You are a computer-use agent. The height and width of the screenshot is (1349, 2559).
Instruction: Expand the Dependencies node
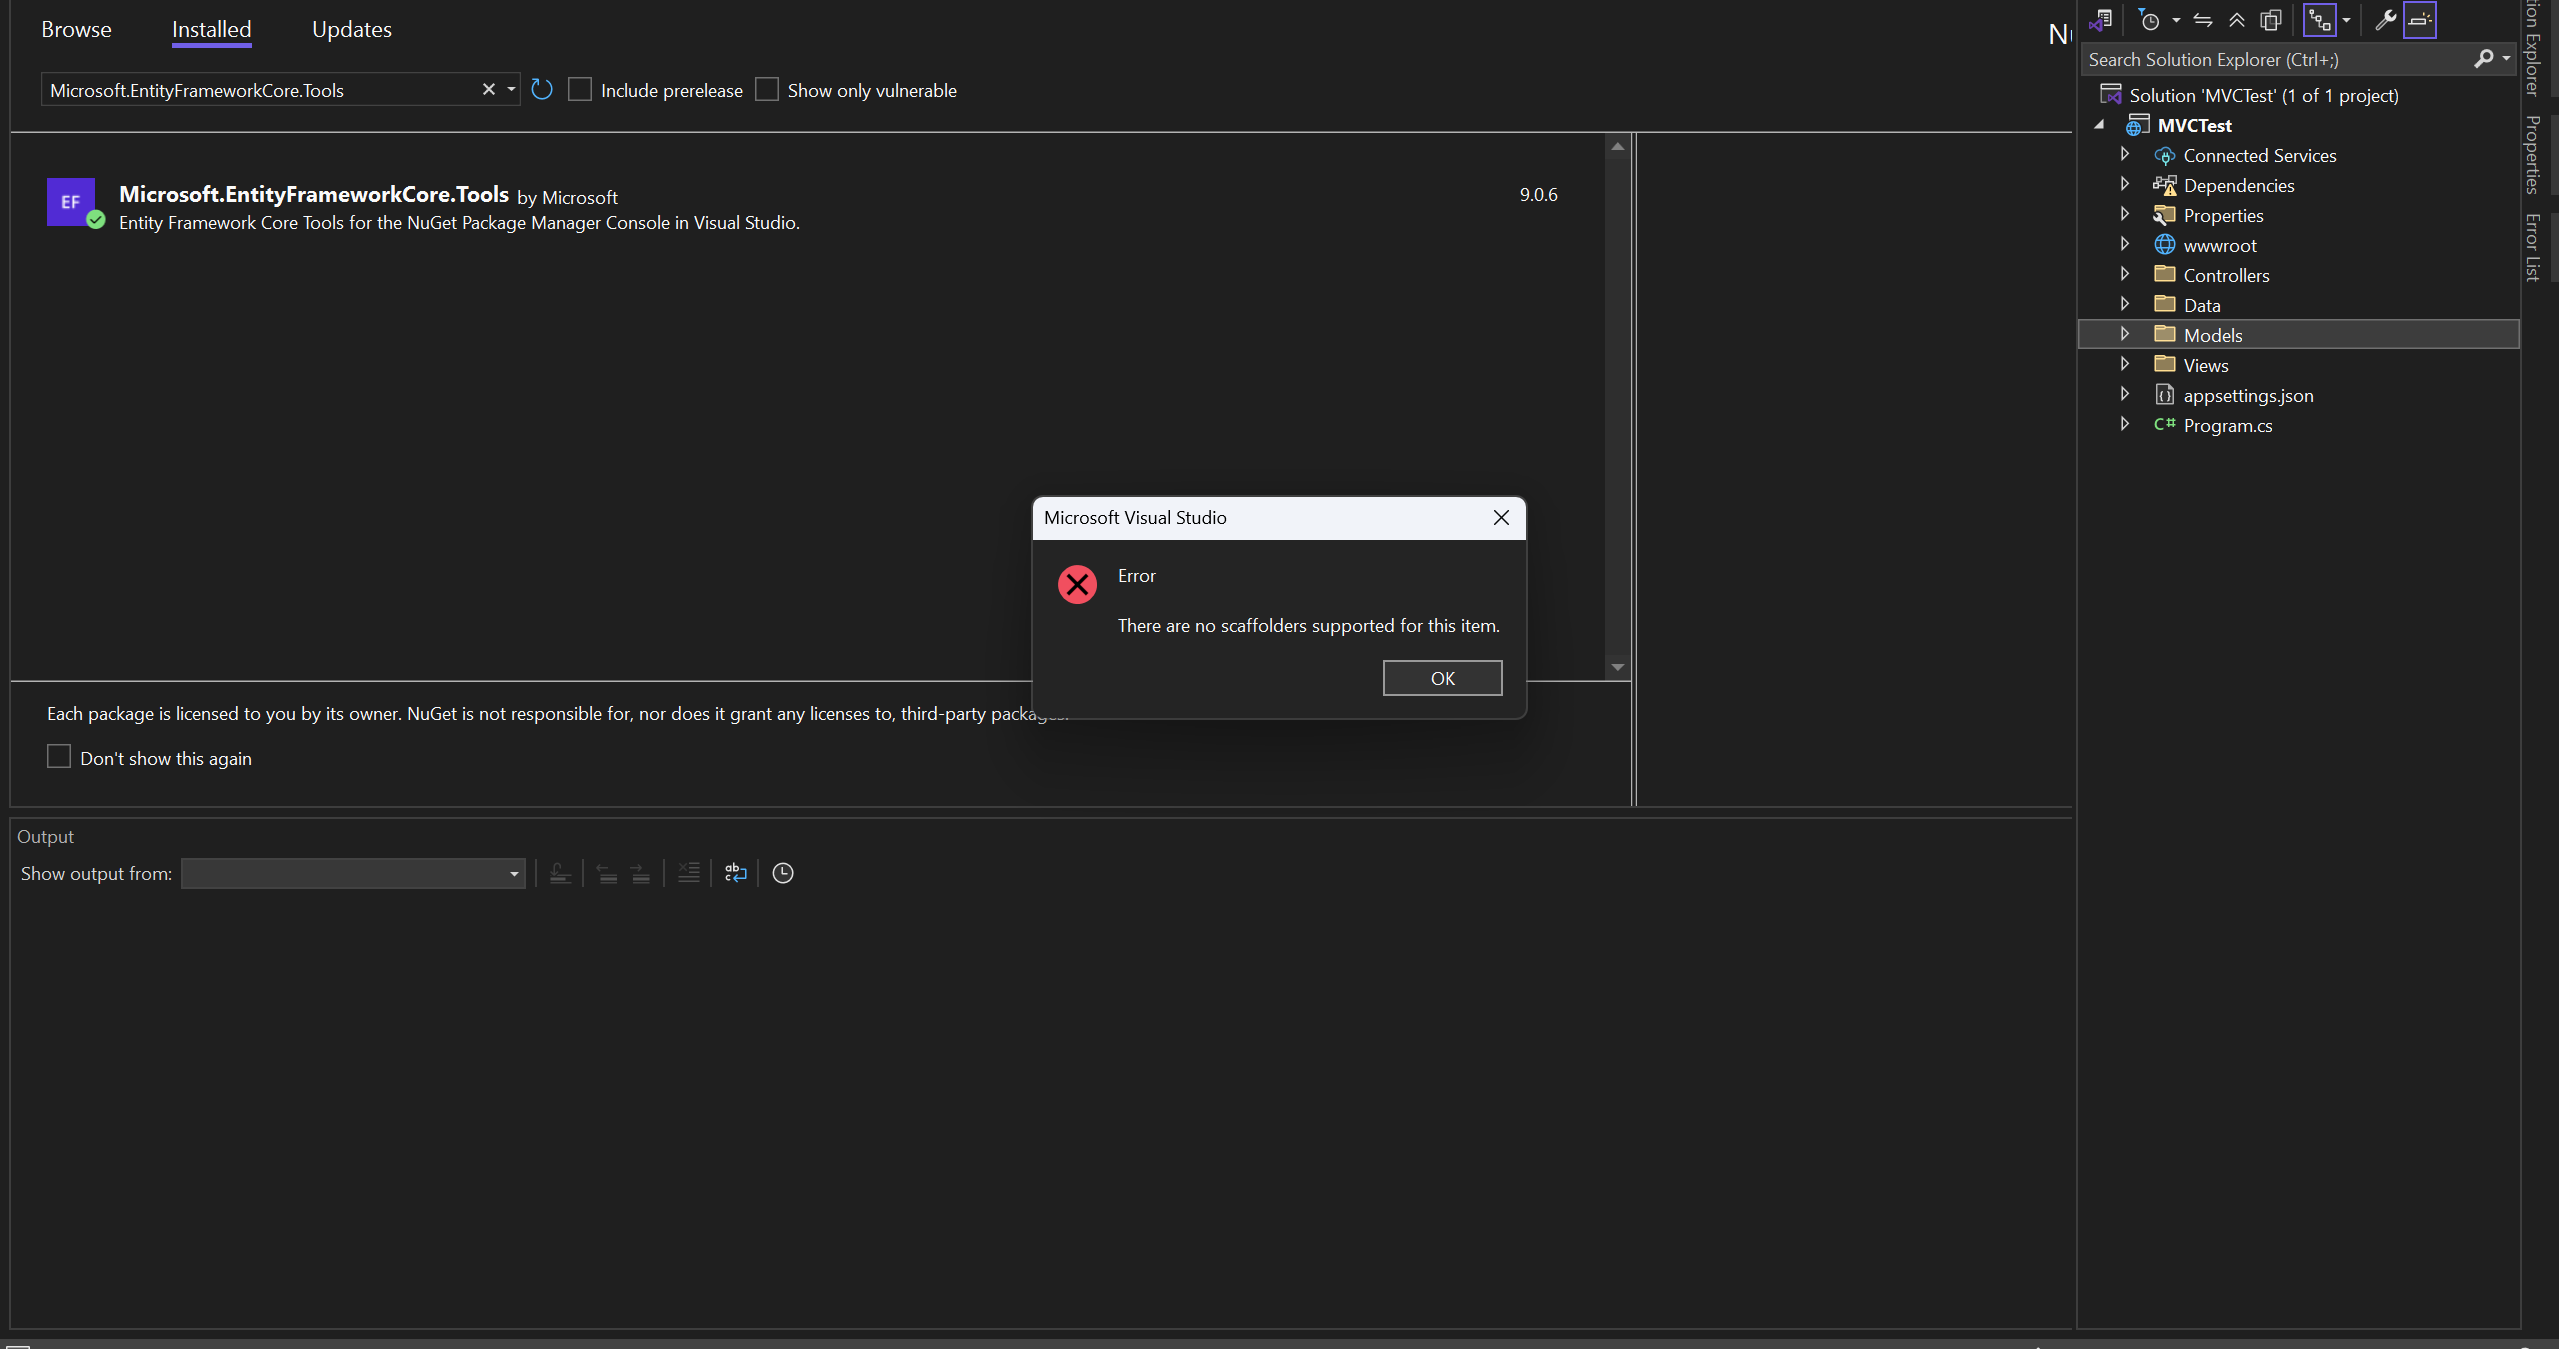tap(2124, 184)
